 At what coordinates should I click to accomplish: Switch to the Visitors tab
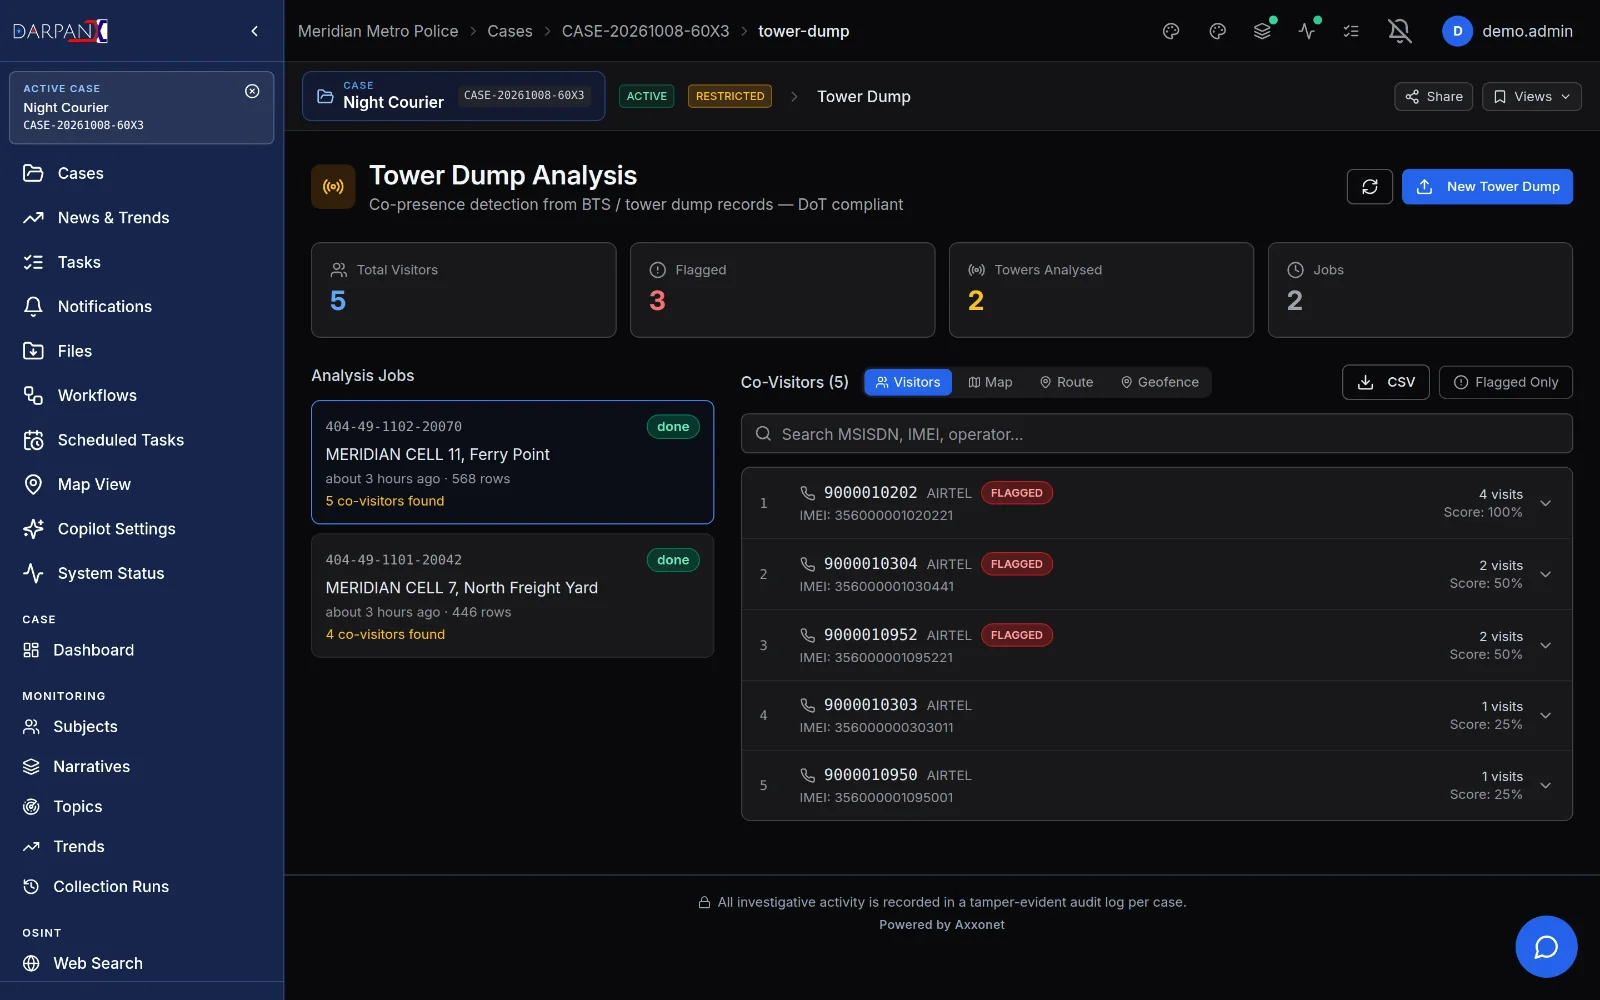pos(908,382)
